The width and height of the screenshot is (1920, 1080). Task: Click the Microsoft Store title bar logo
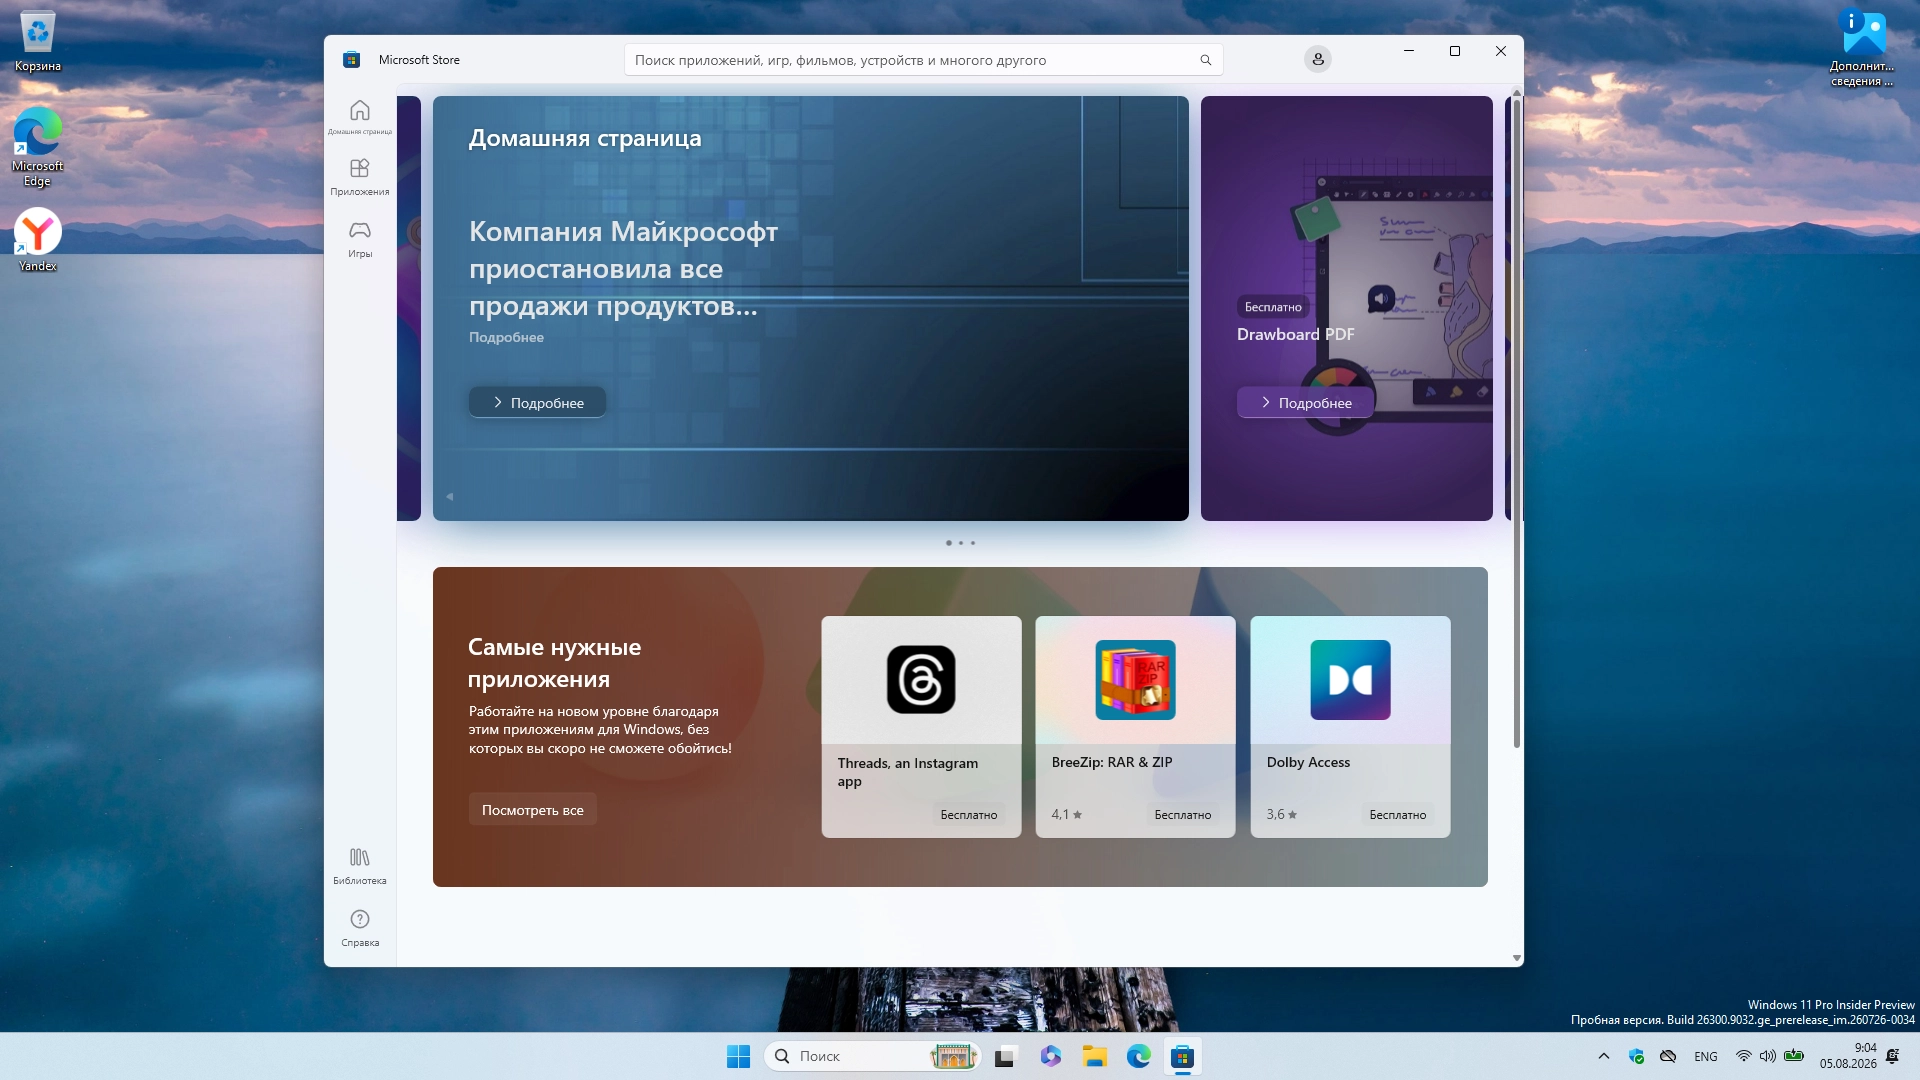351,60
